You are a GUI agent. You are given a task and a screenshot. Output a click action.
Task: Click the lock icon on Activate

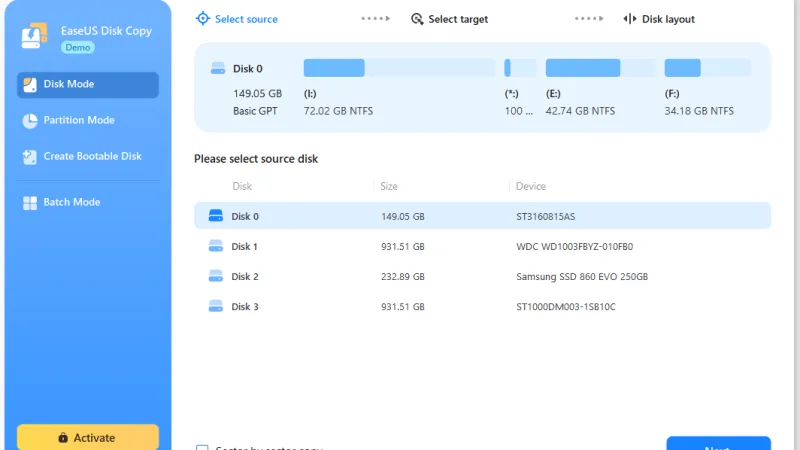pyautogui.click(x=63, y=438)
